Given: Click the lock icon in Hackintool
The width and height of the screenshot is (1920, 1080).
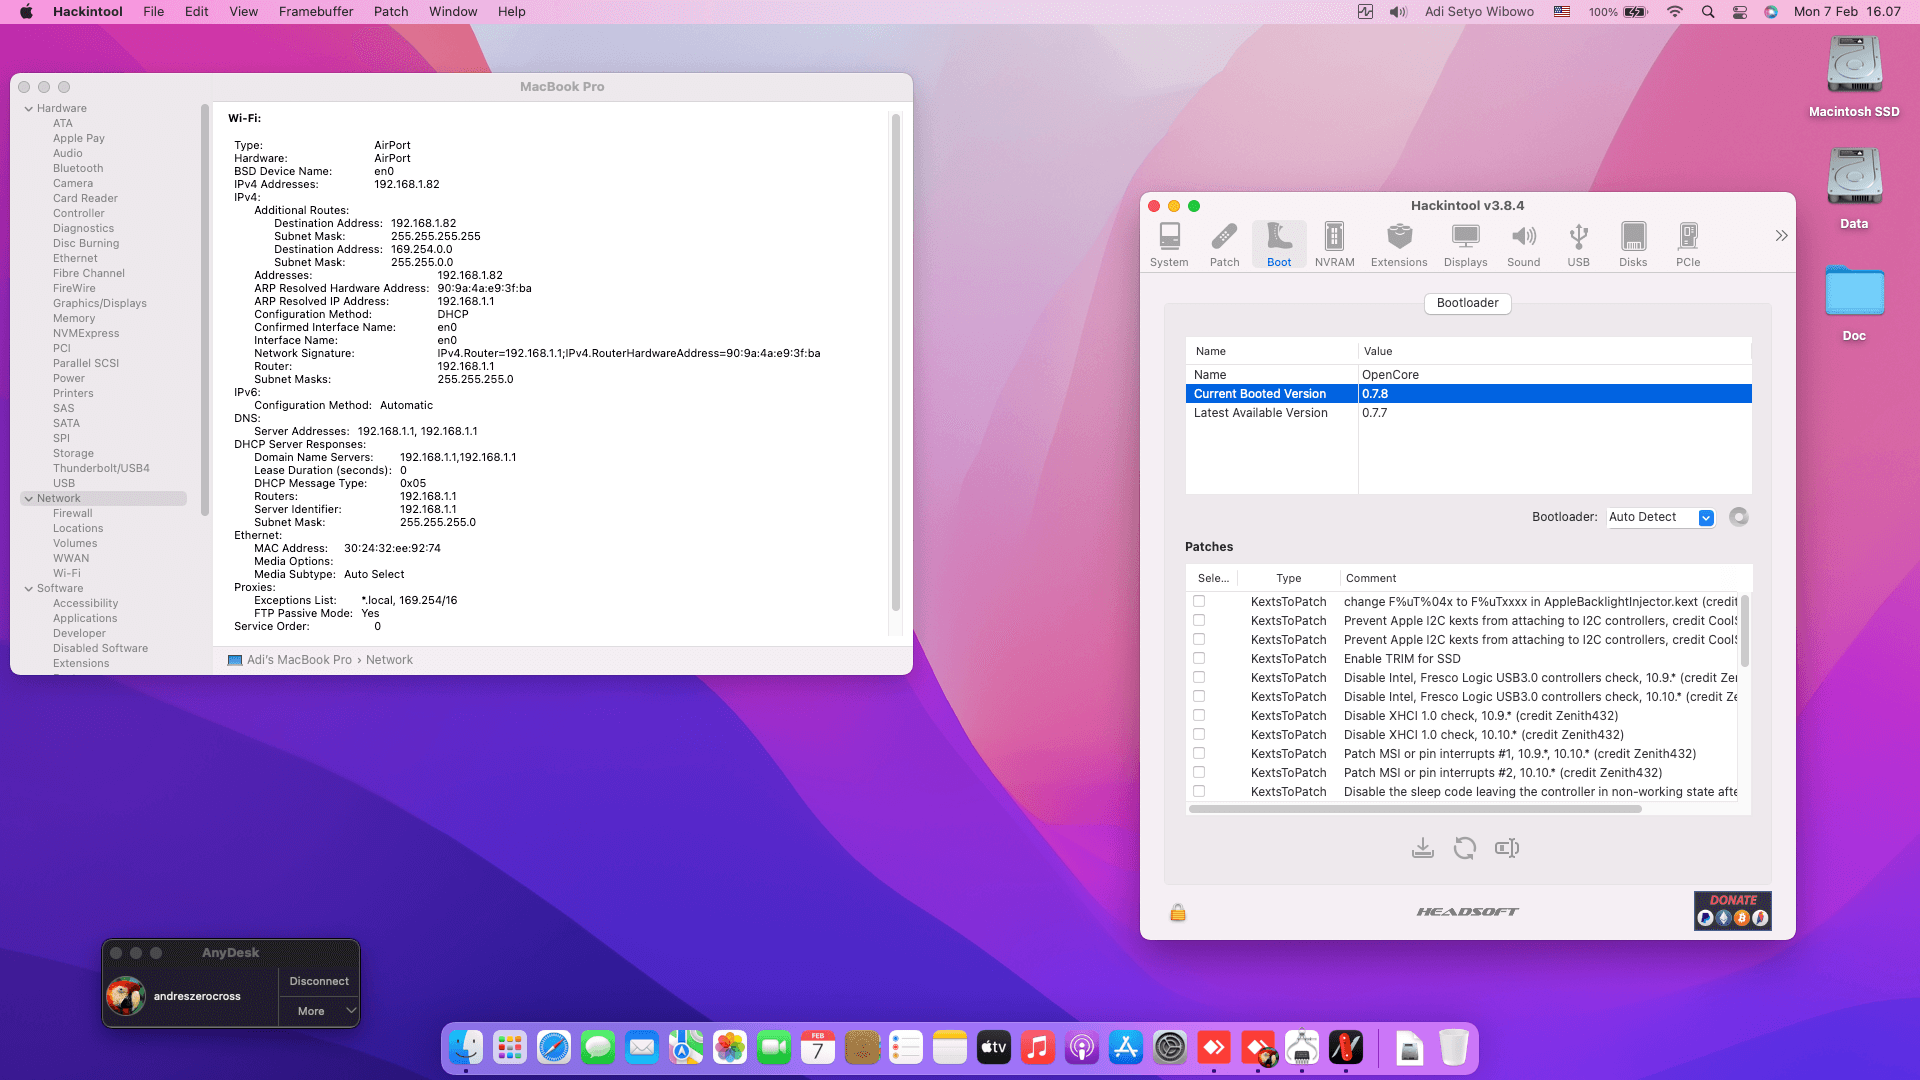Looking at the screenshot, I should 1178,912.
